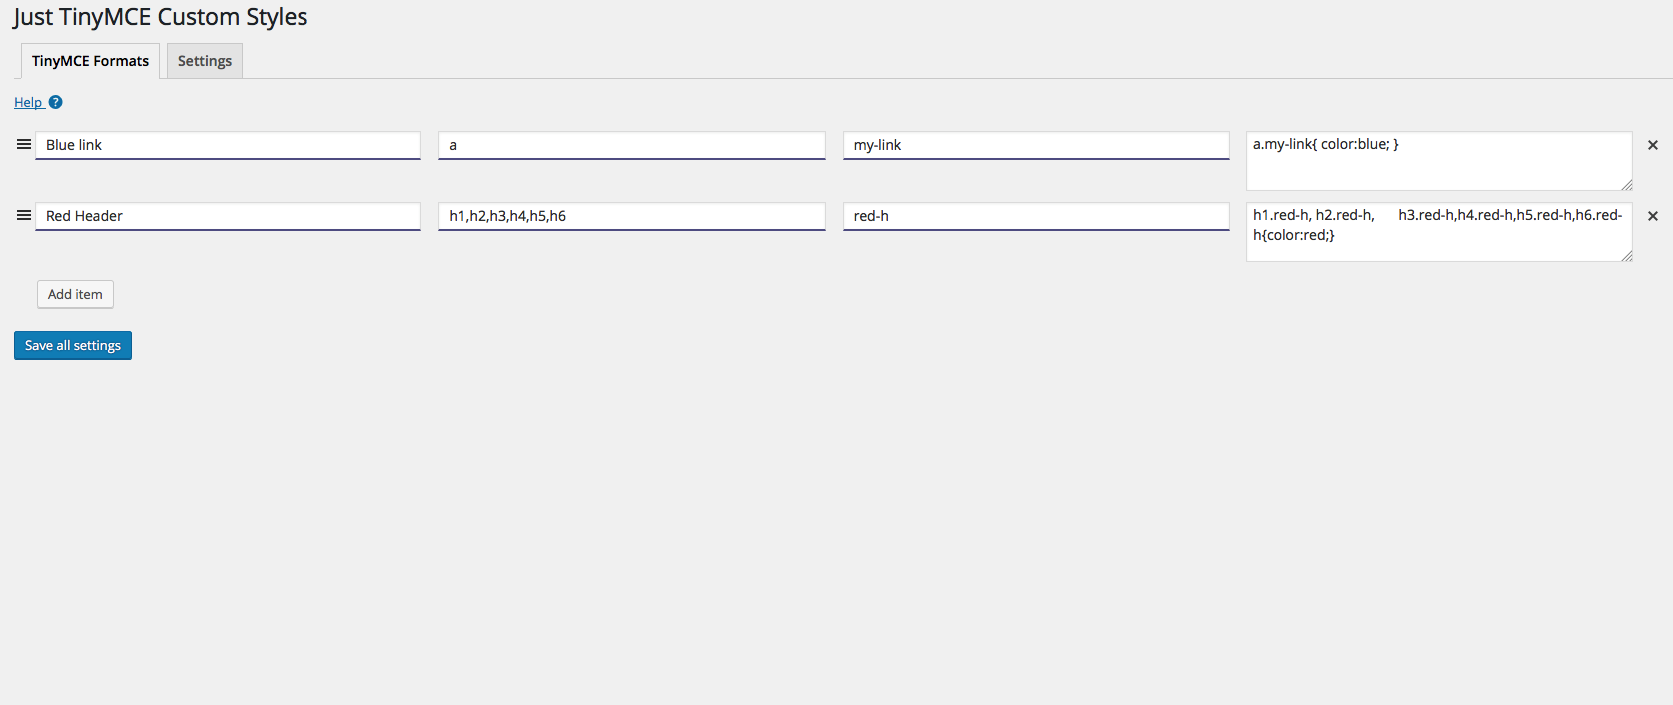The width and height of the screenshot is (1673, 705).
Task: Focus the Red Header title field
Action: [228, 216]
